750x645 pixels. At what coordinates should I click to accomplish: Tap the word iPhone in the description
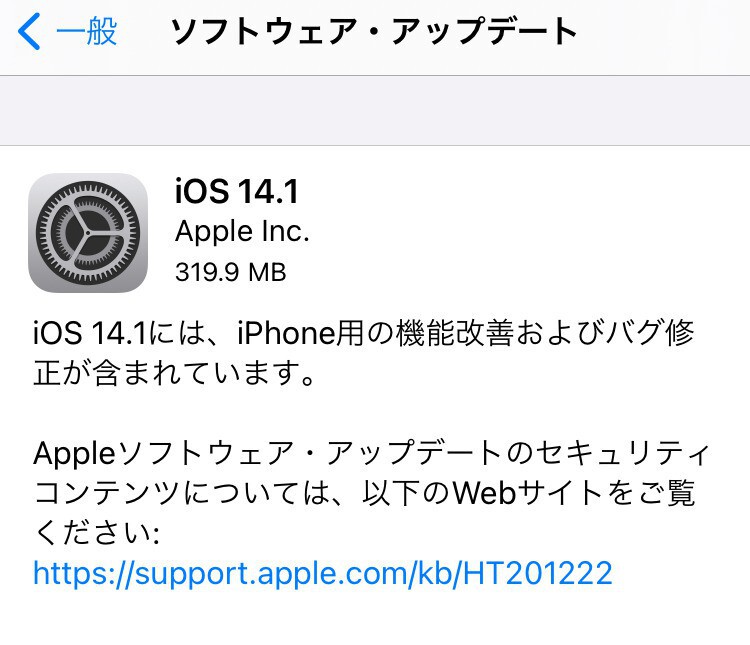(x=286, y=333)
